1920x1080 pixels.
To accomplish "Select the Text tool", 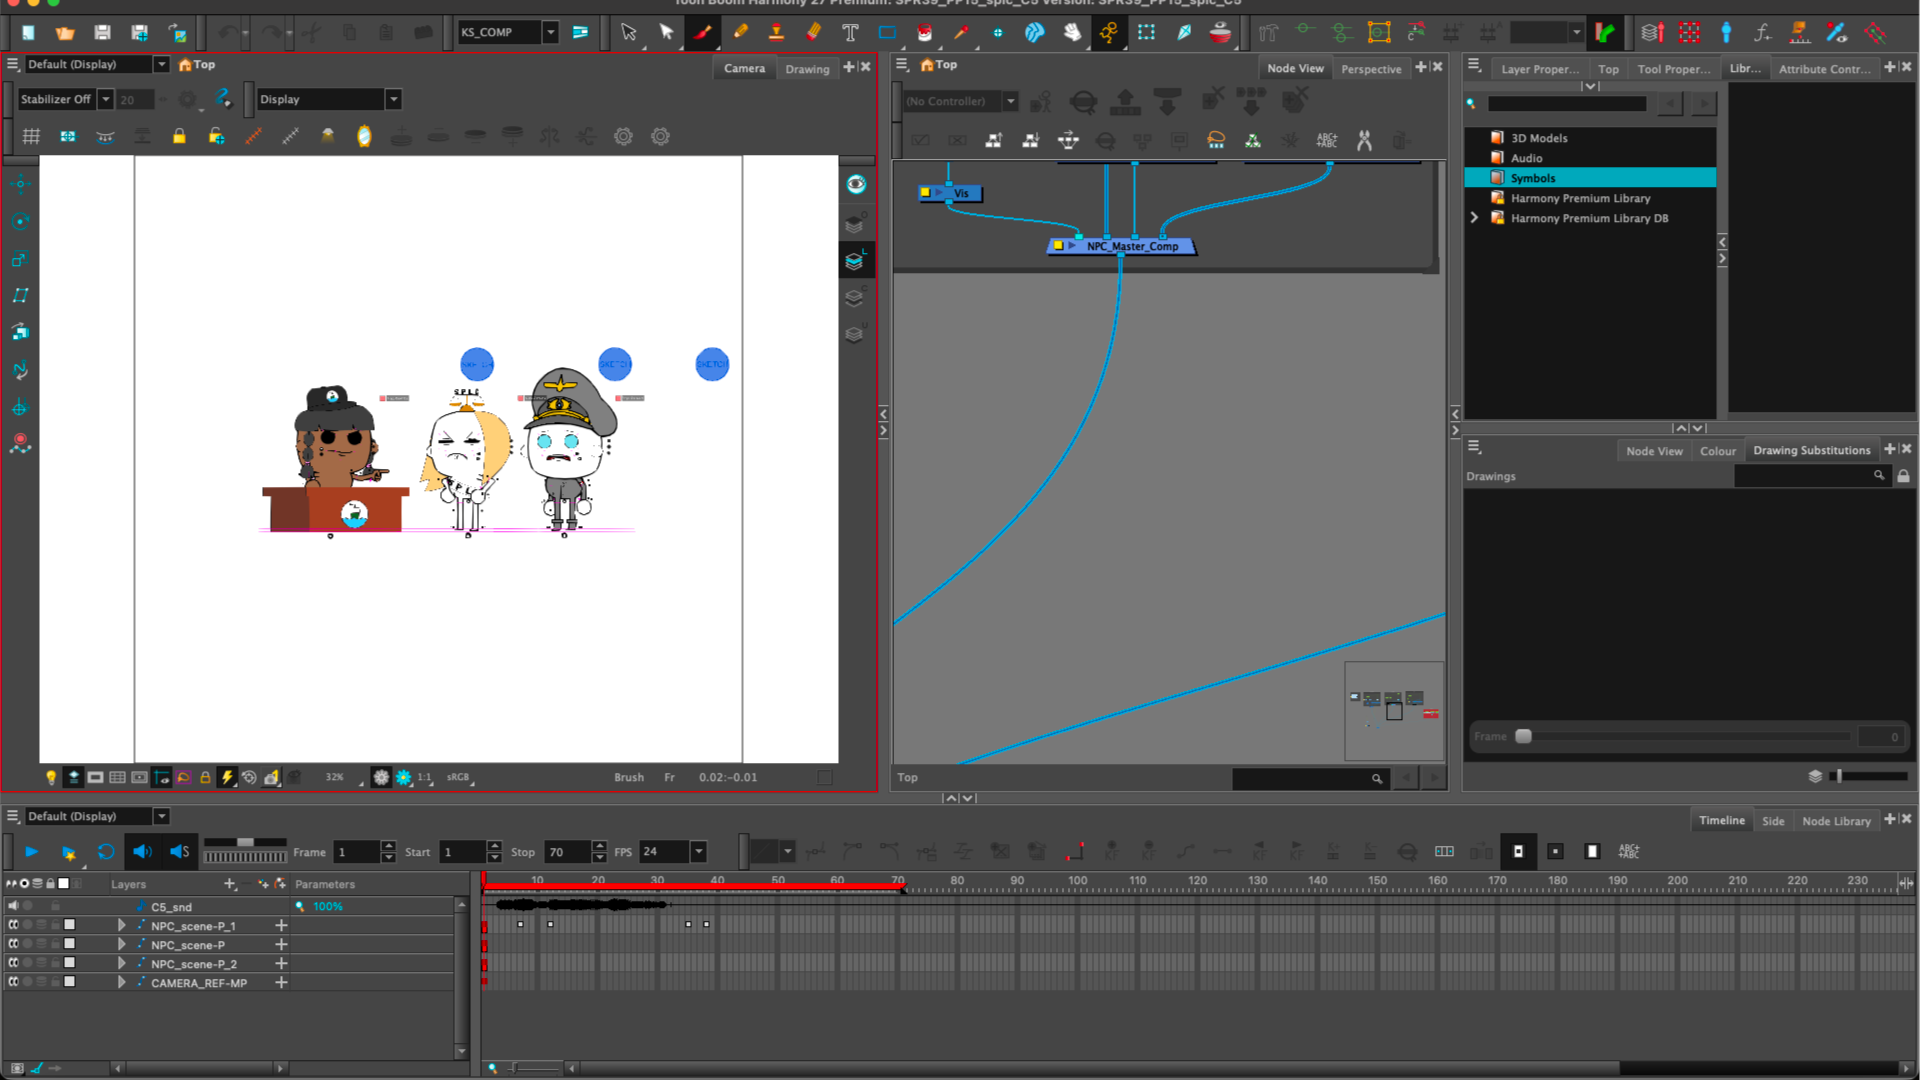I will click(850, 33).
